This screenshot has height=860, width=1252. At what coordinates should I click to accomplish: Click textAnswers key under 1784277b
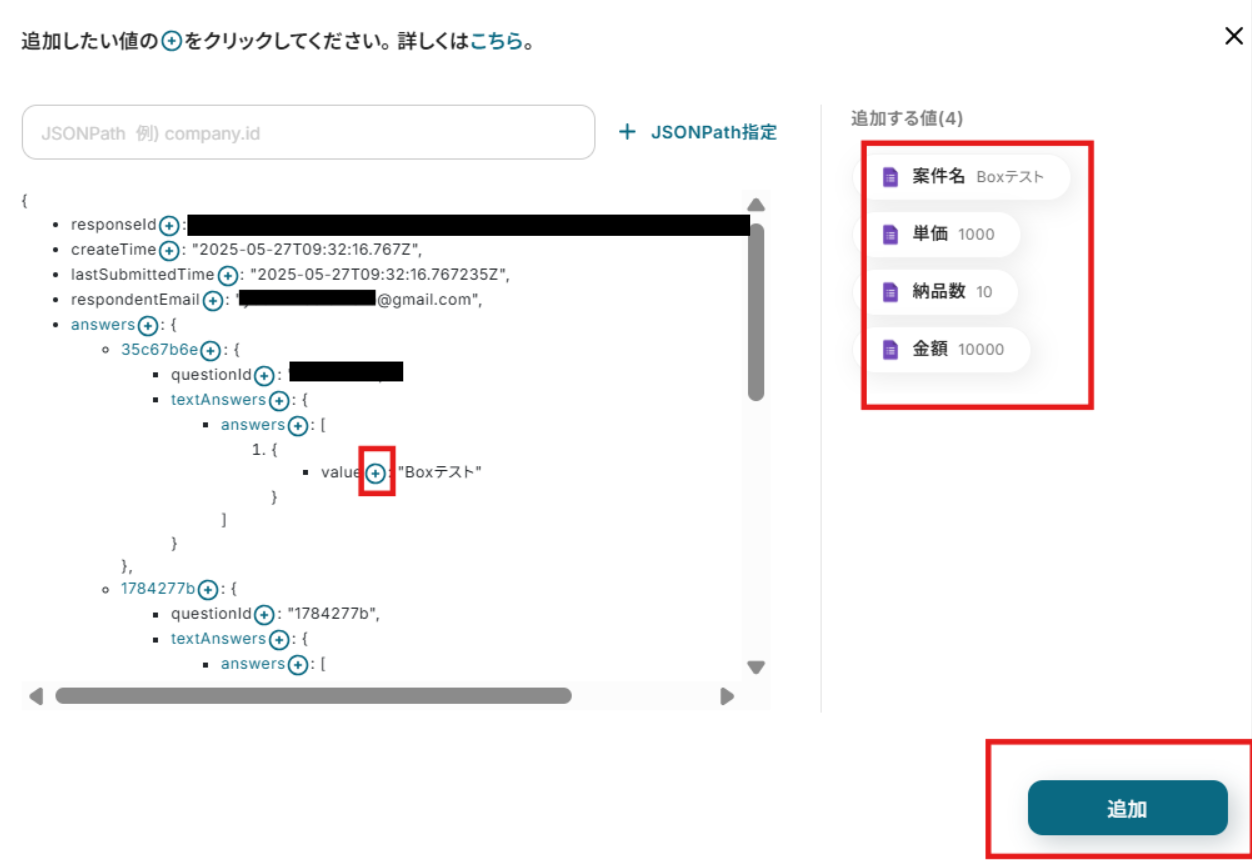[219, 639]
